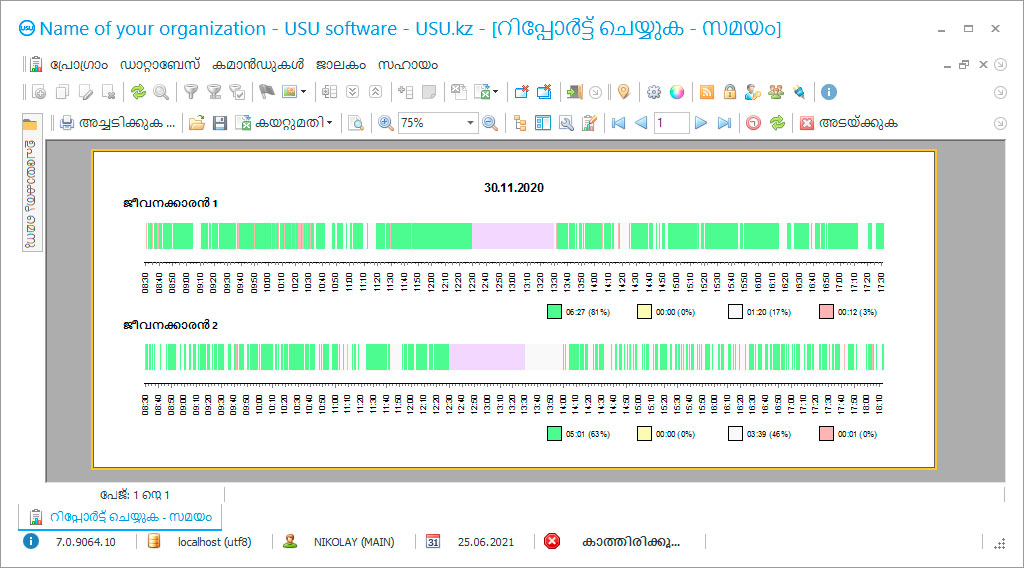
Task: Click the wrench magnifier find icon
Action: [x=566, y=123]
